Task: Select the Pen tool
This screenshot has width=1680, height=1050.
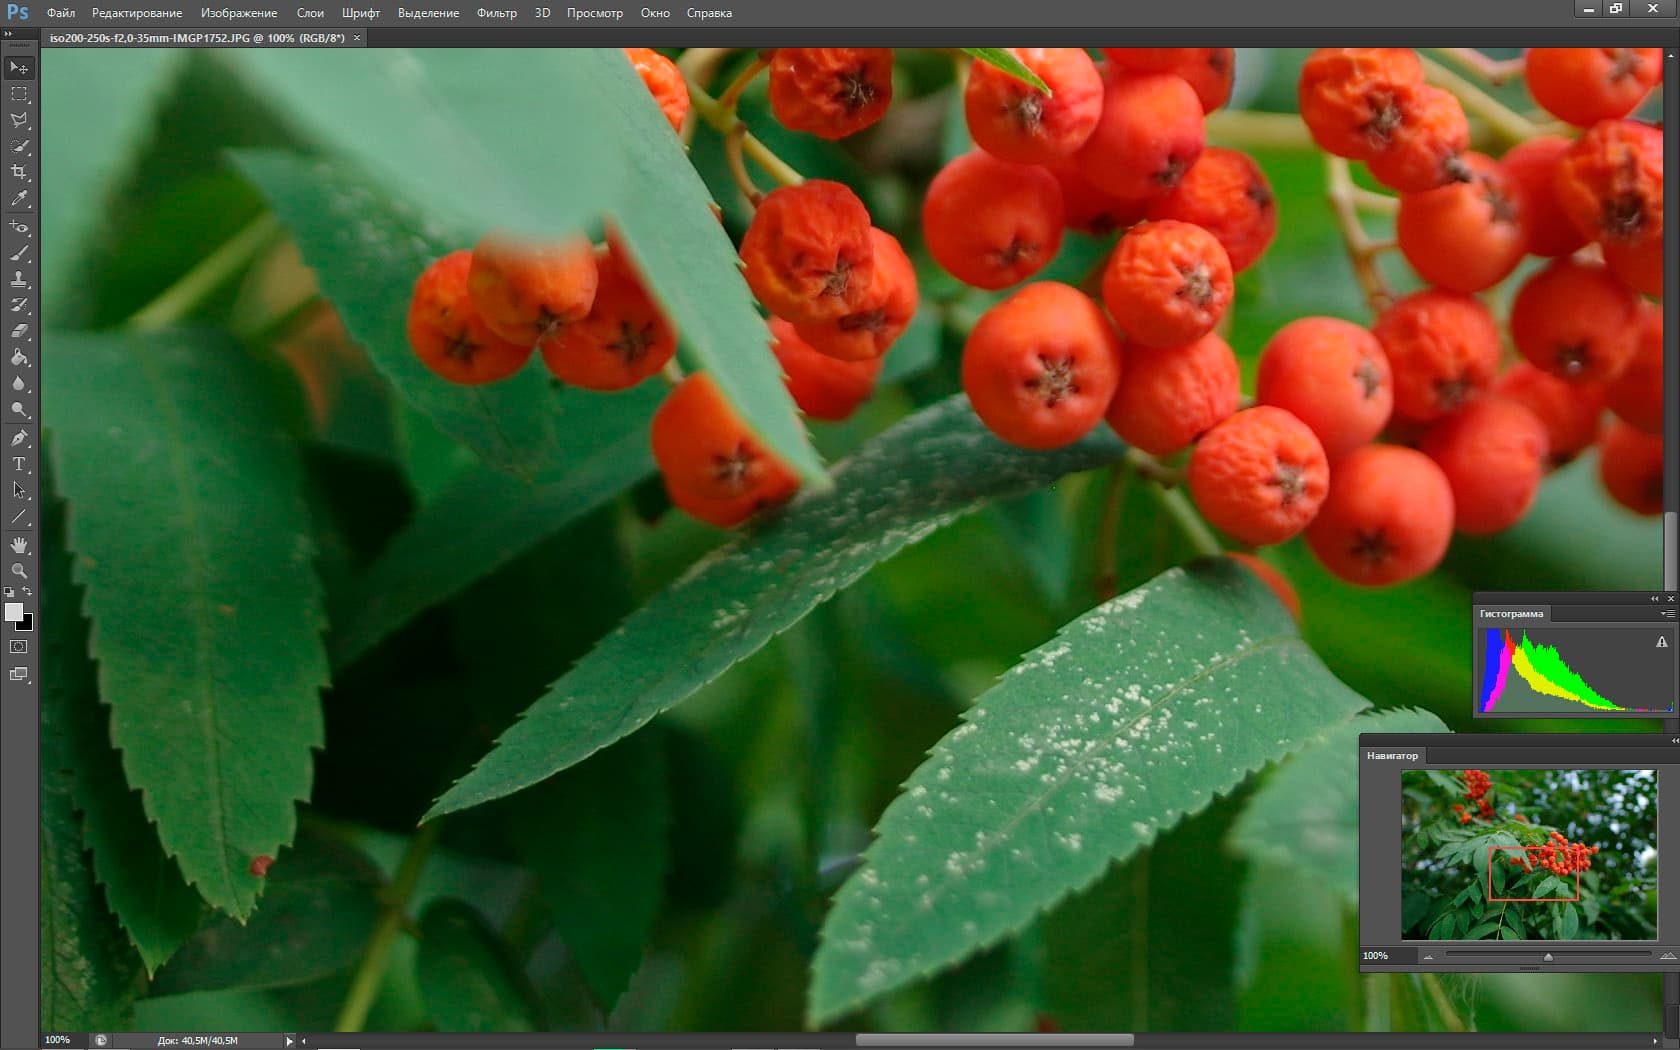Action: pyautogui.click(x=19, y=438)
